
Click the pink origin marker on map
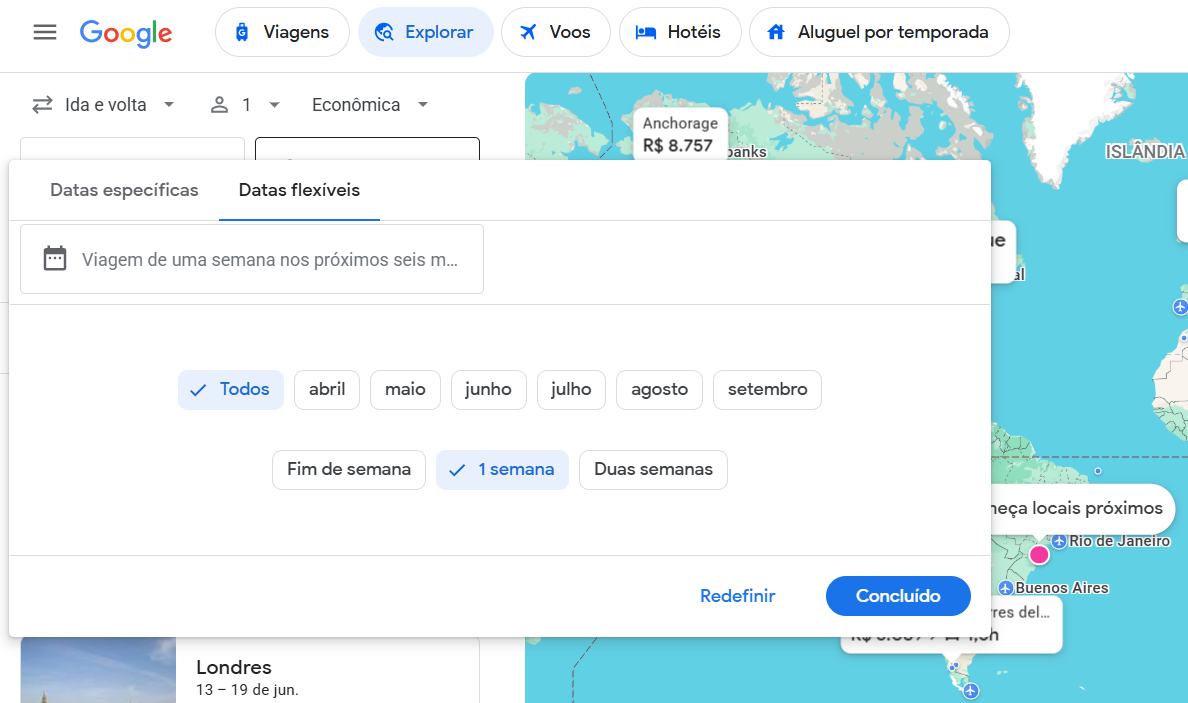point(1039,555)
